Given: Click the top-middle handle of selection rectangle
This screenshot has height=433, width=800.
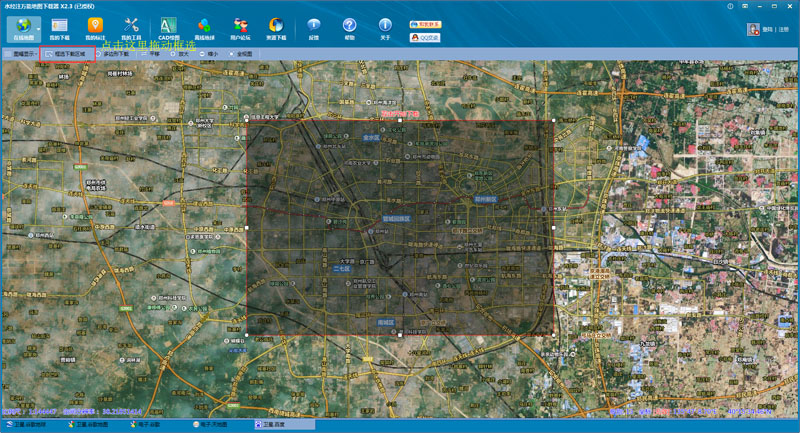Looking at the screenshot, I should pyautogui.click(x=400, y=121).
